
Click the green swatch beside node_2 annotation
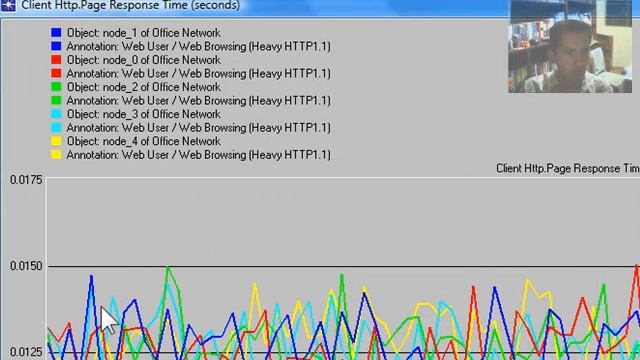[56, 100]
